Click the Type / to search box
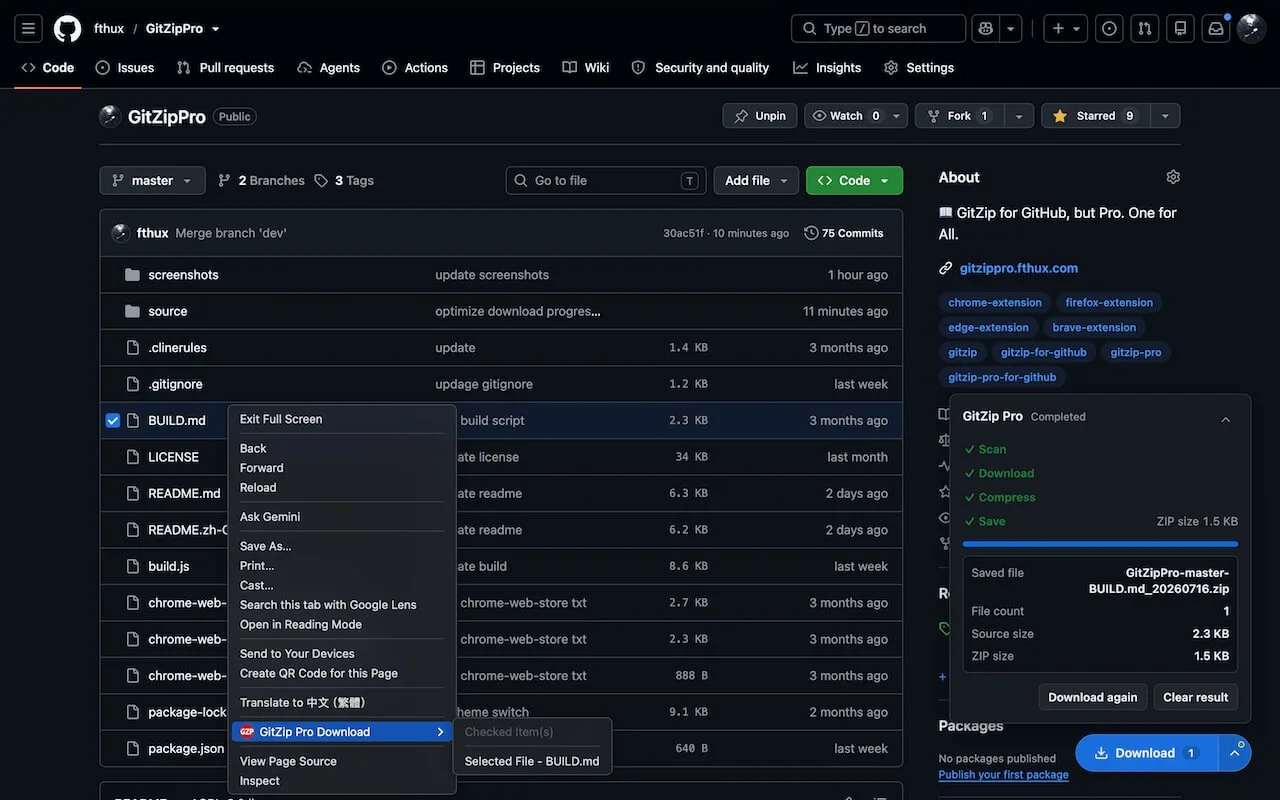 click(x=879, y=29)
